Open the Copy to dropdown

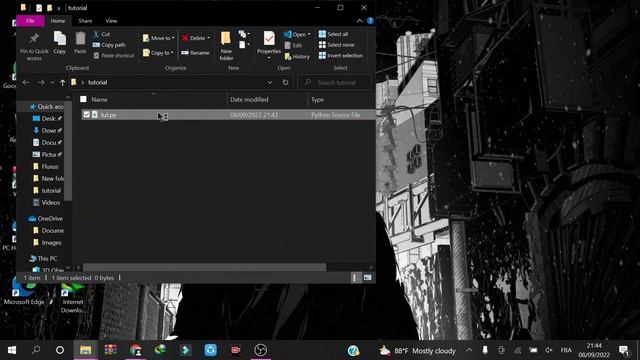coord(158,53)
